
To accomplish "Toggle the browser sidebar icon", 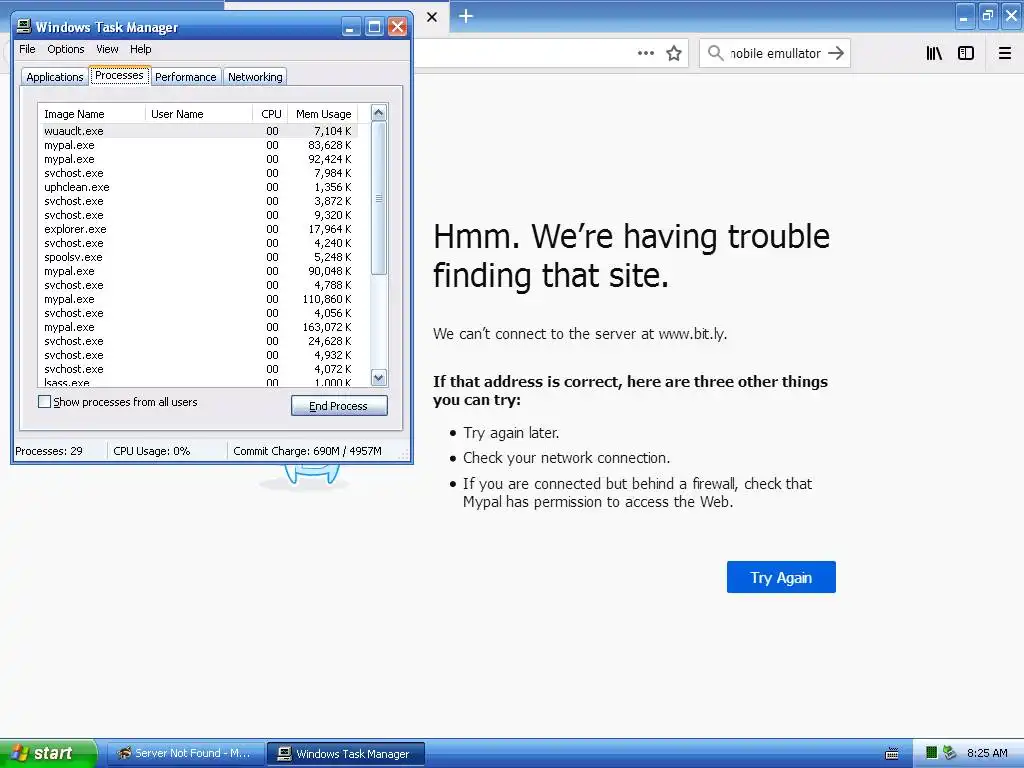I will coord(966,53).
